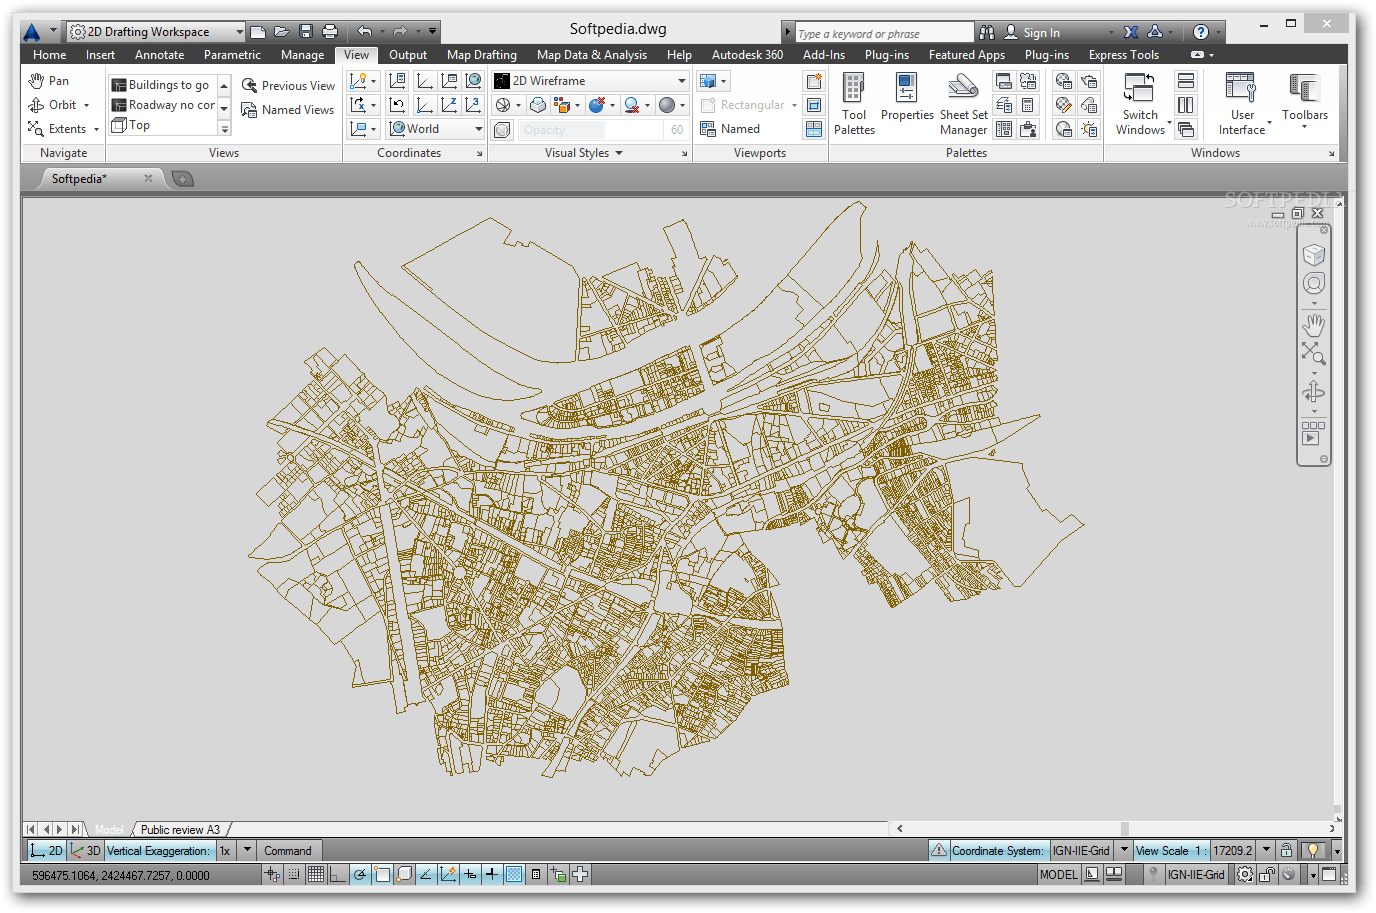Expand the 2D Wireframe visual style dropdown
The height and width of the screenshot is (913, 1376).
[x=681, y=81]
